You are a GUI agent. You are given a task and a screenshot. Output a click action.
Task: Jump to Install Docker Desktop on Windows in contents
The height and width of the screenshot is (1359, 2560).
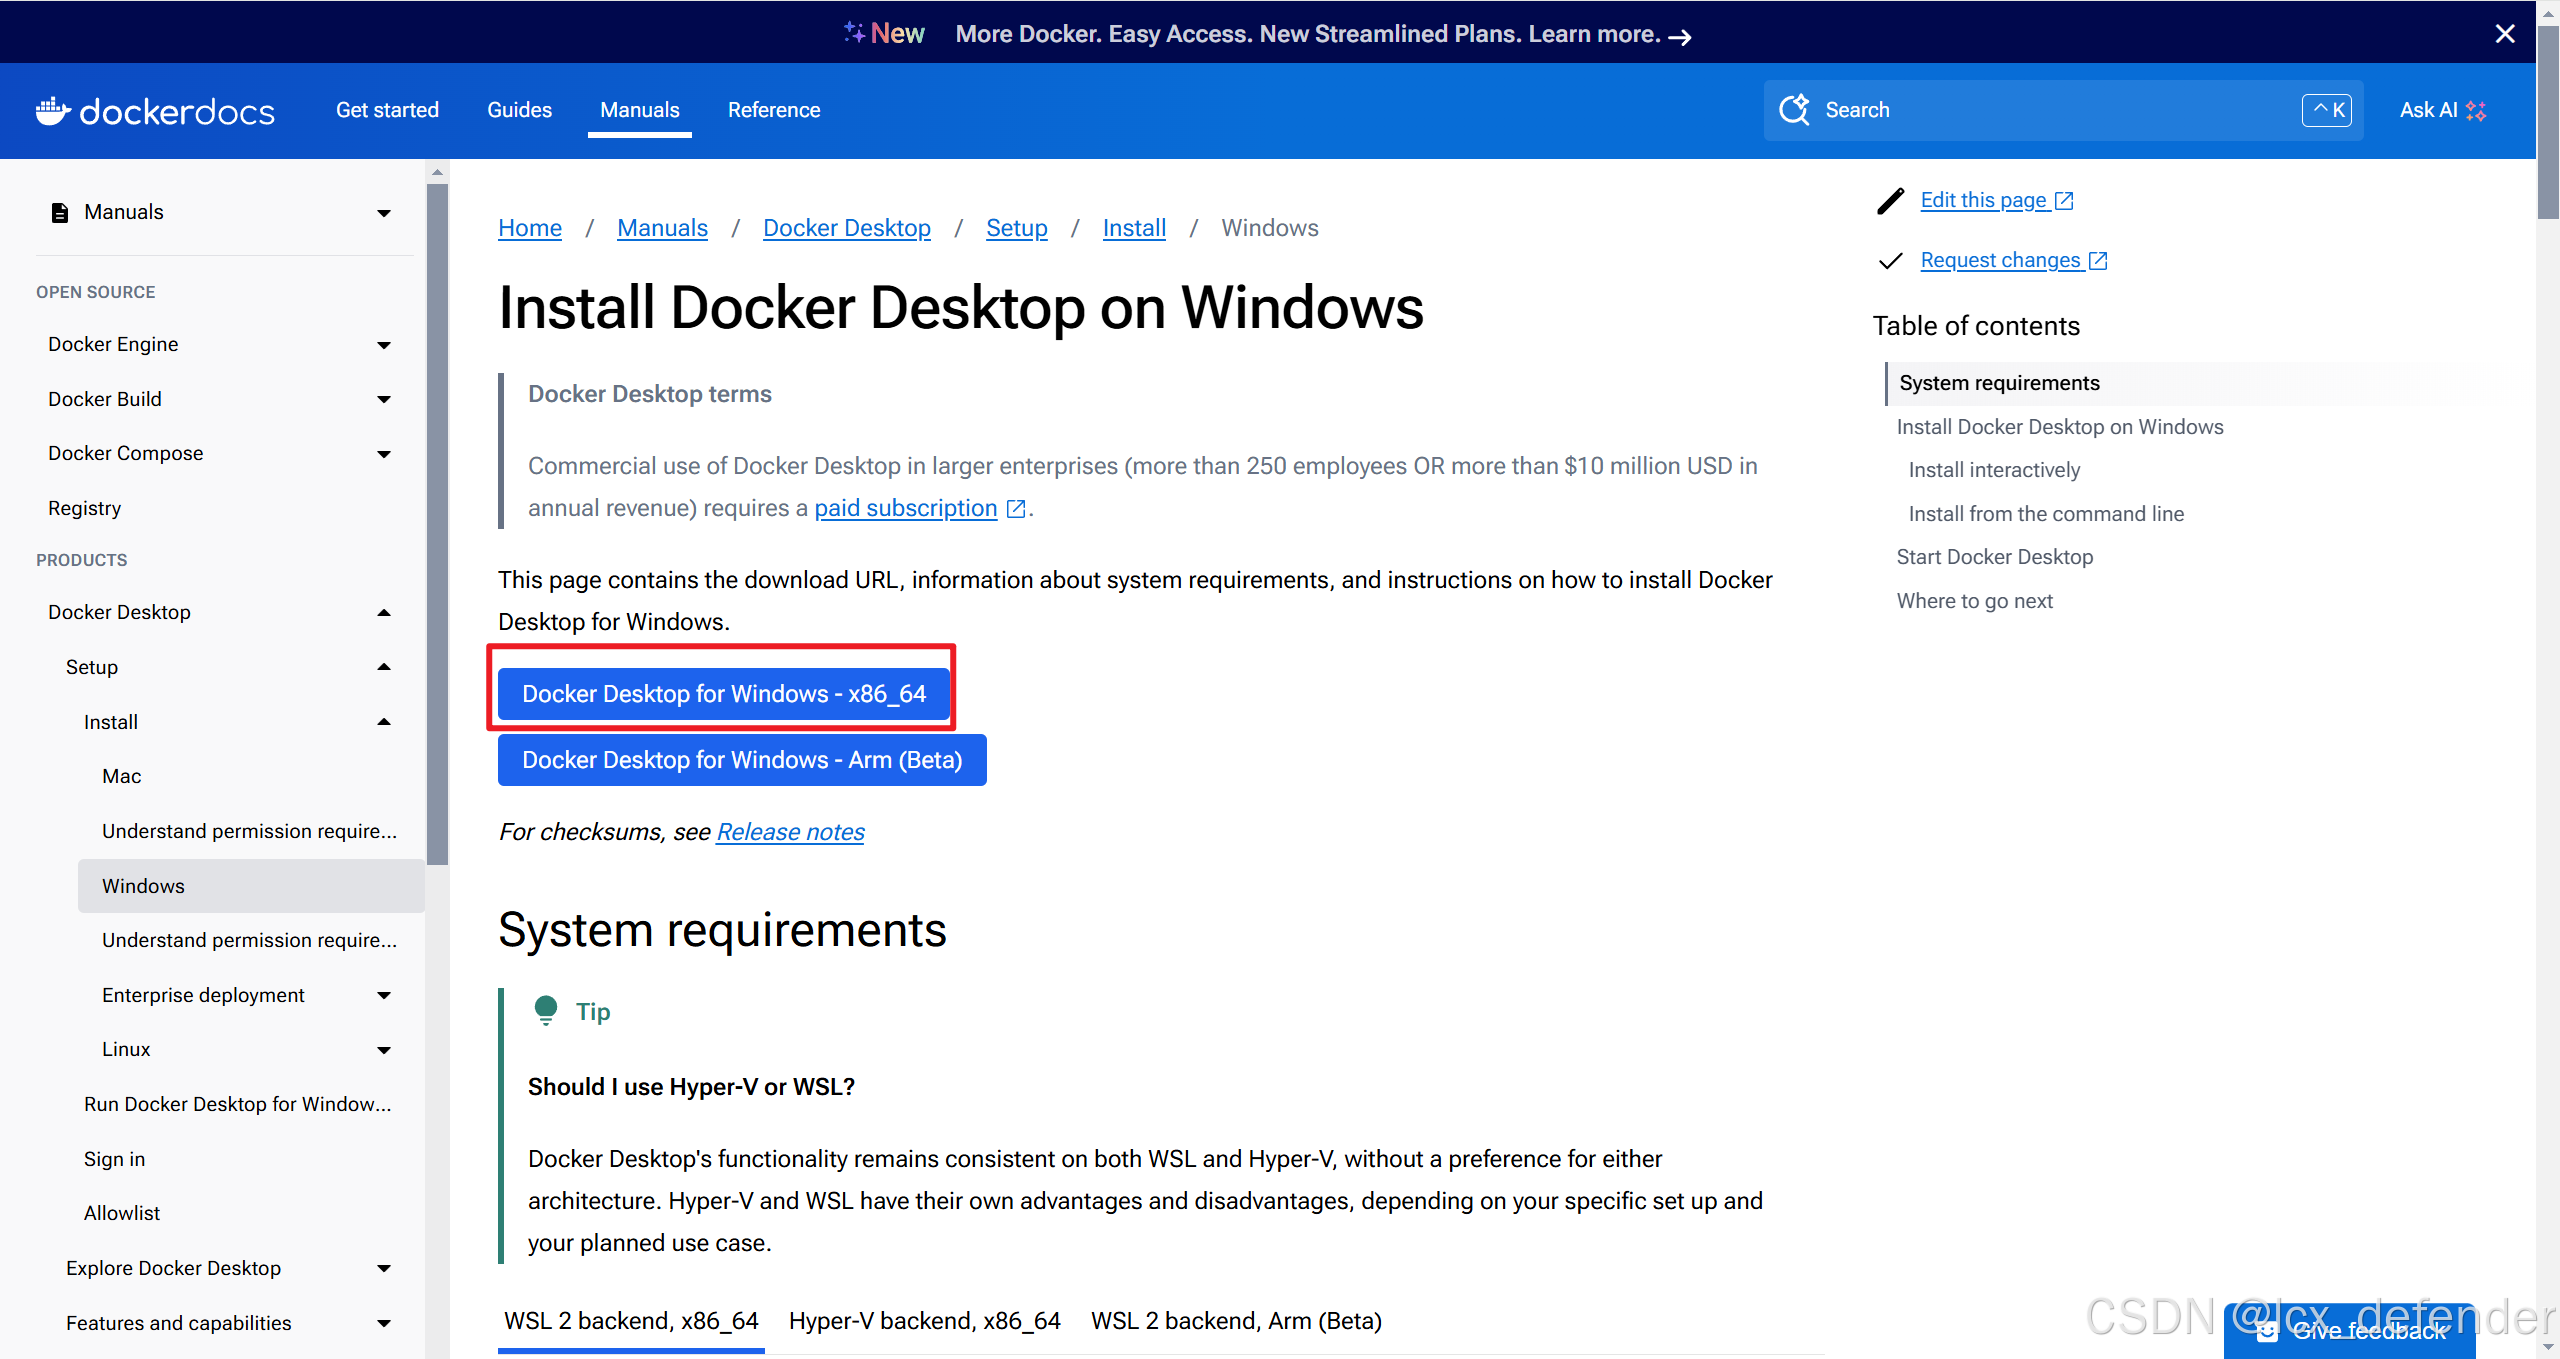pos(2060,427)
